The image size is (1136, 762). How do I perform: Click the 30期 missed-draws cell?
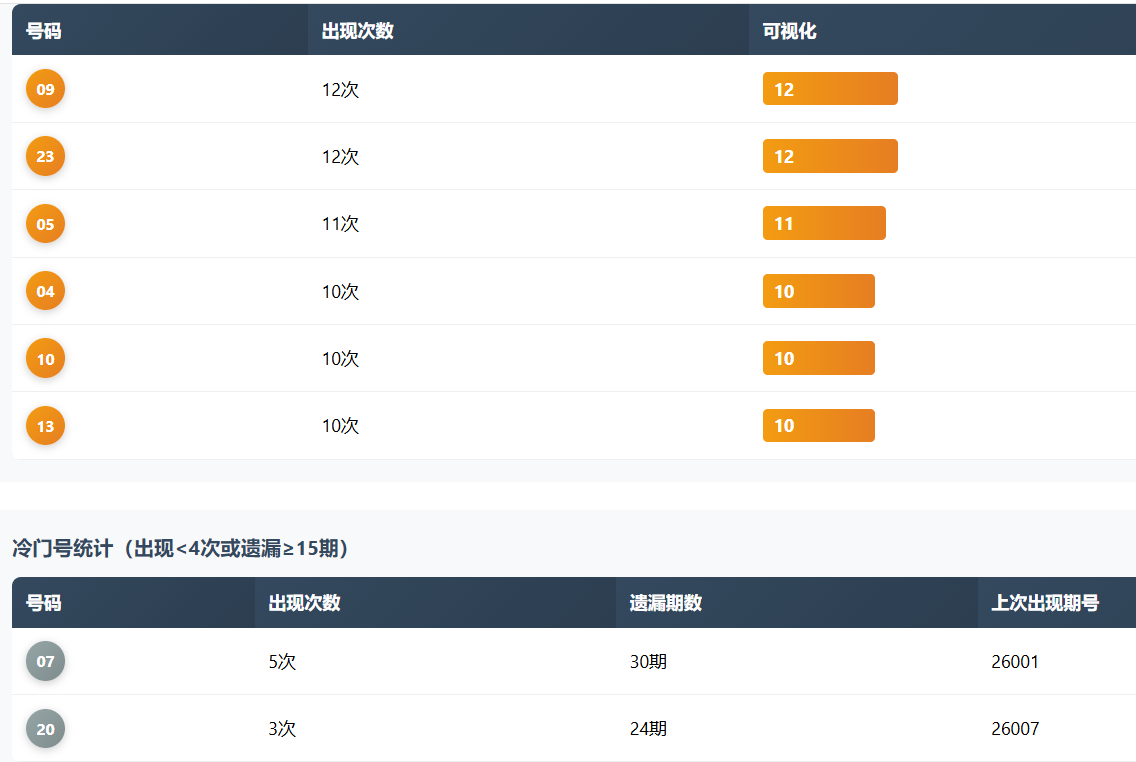(x=648, y=662)
